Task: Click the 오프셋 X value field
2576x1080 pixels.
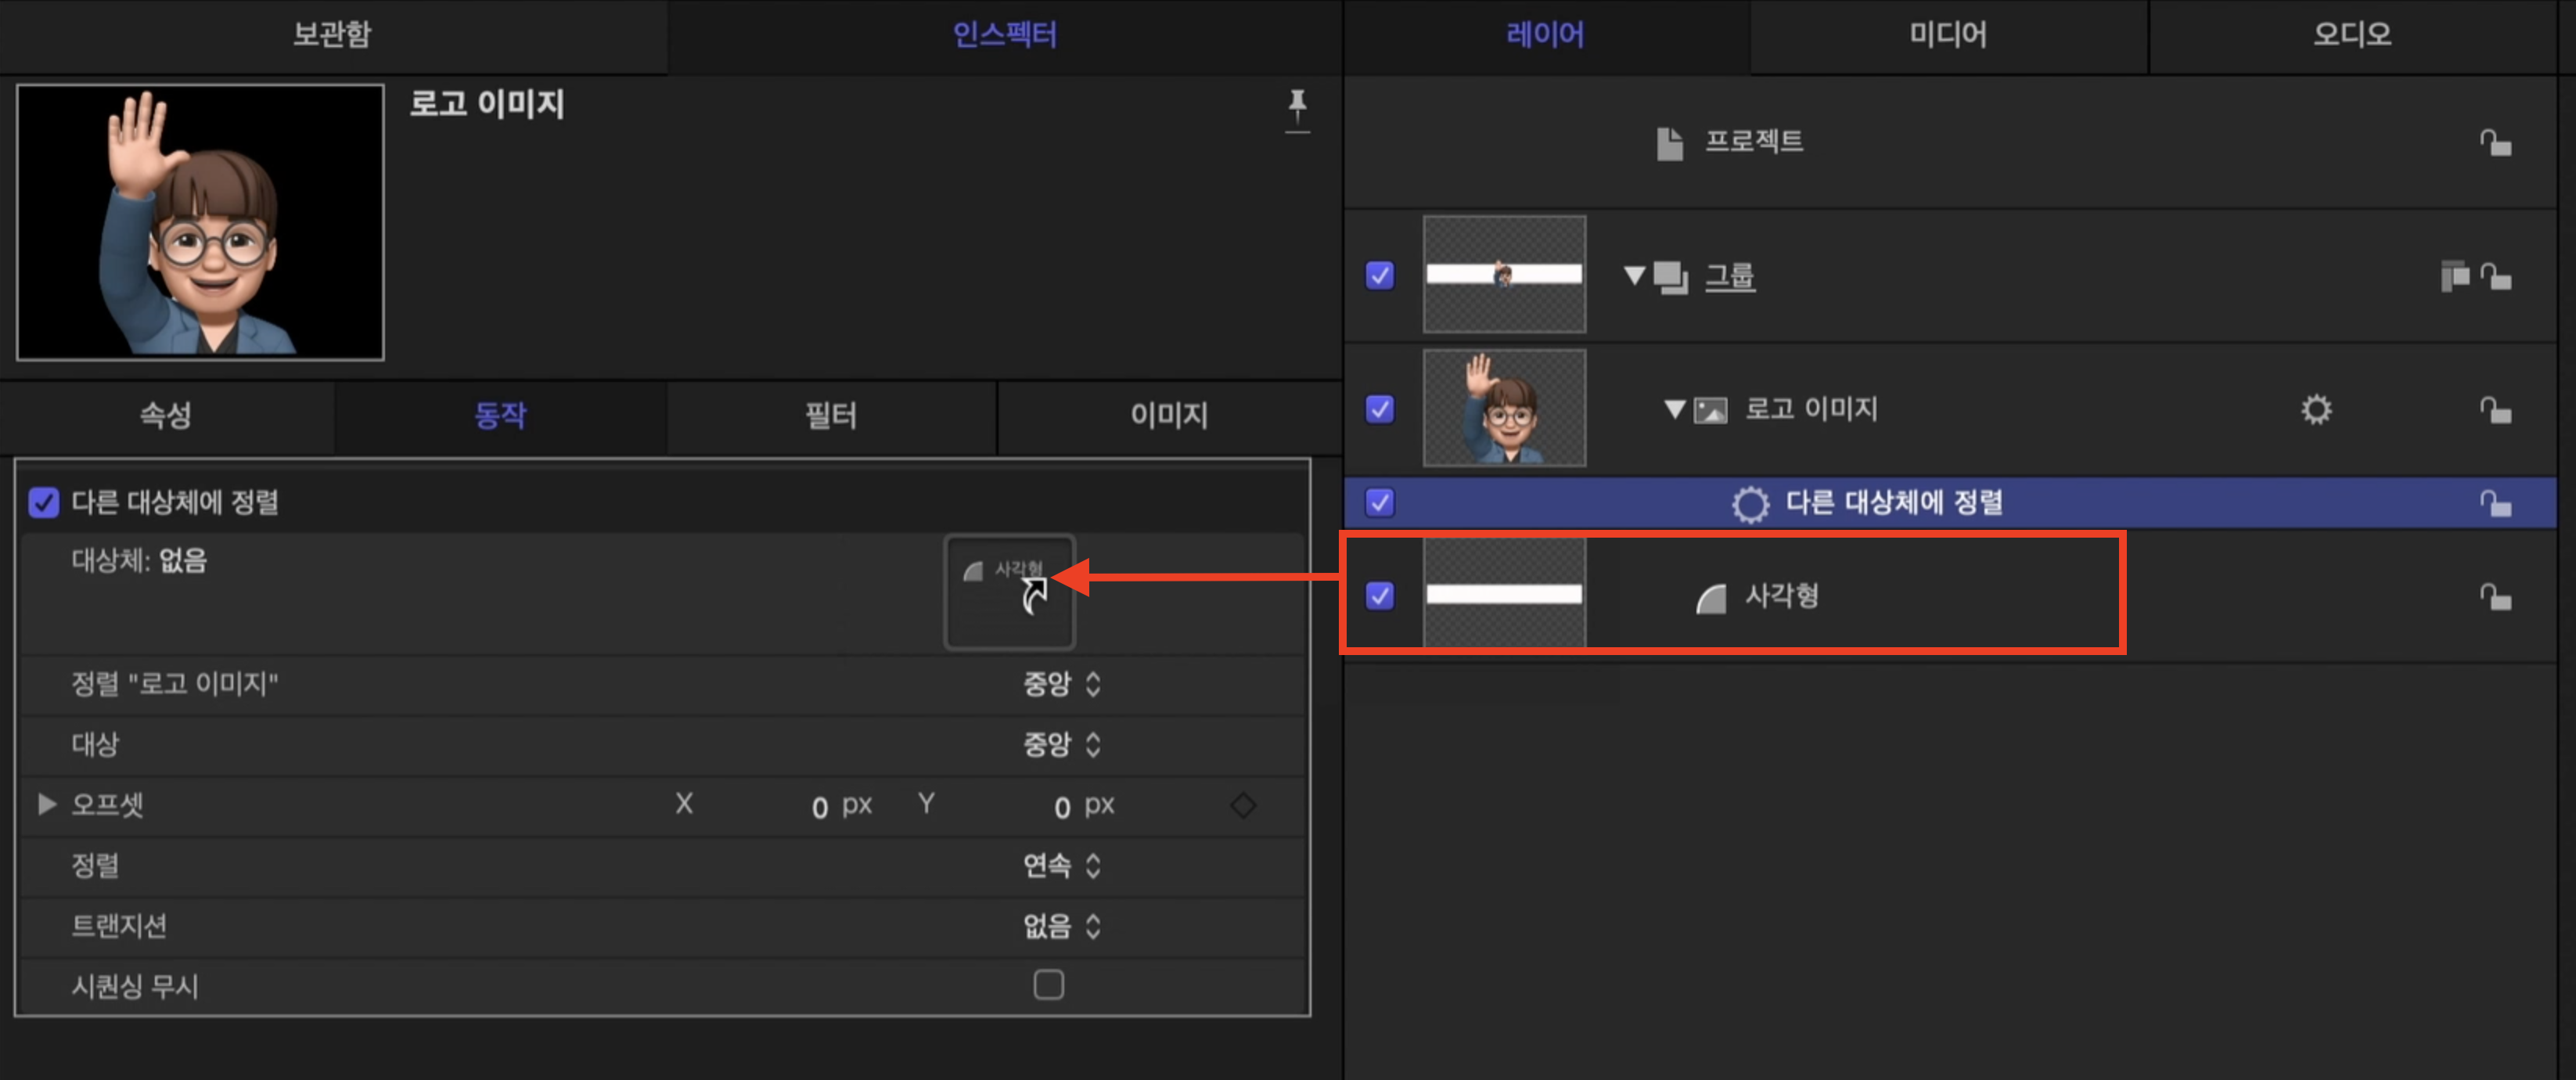Action: 819,806
